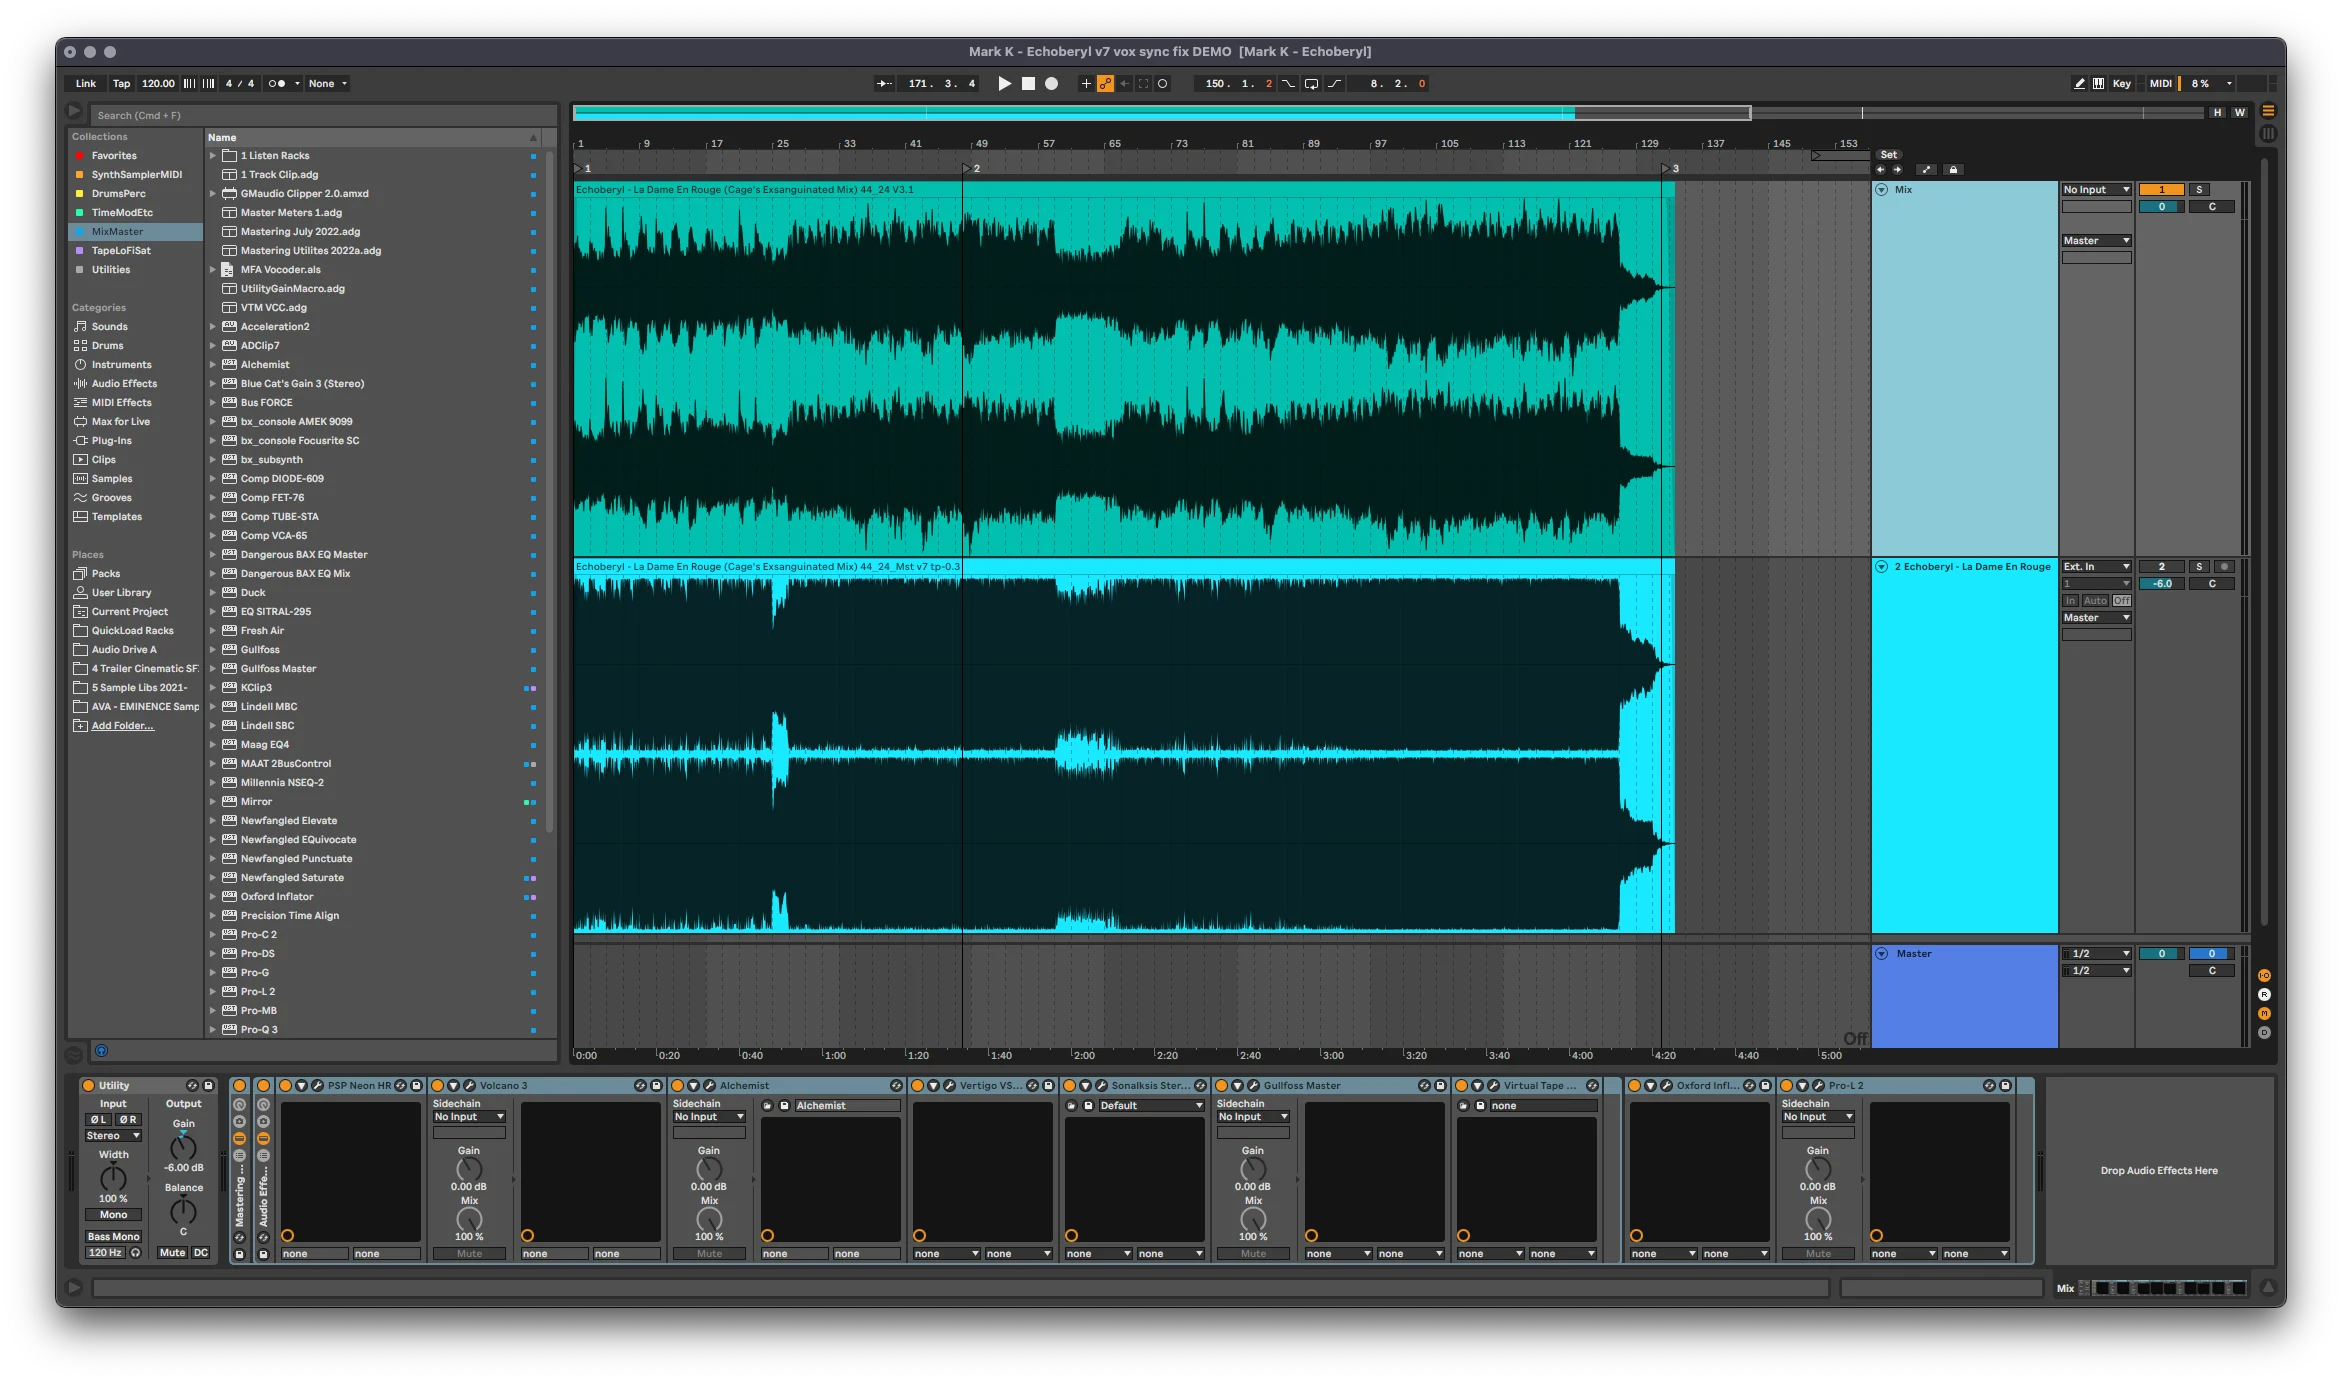Toggle the Loop switch icon
This screenshot has width=2342, height=1381.
click(x=1311, y=84)
